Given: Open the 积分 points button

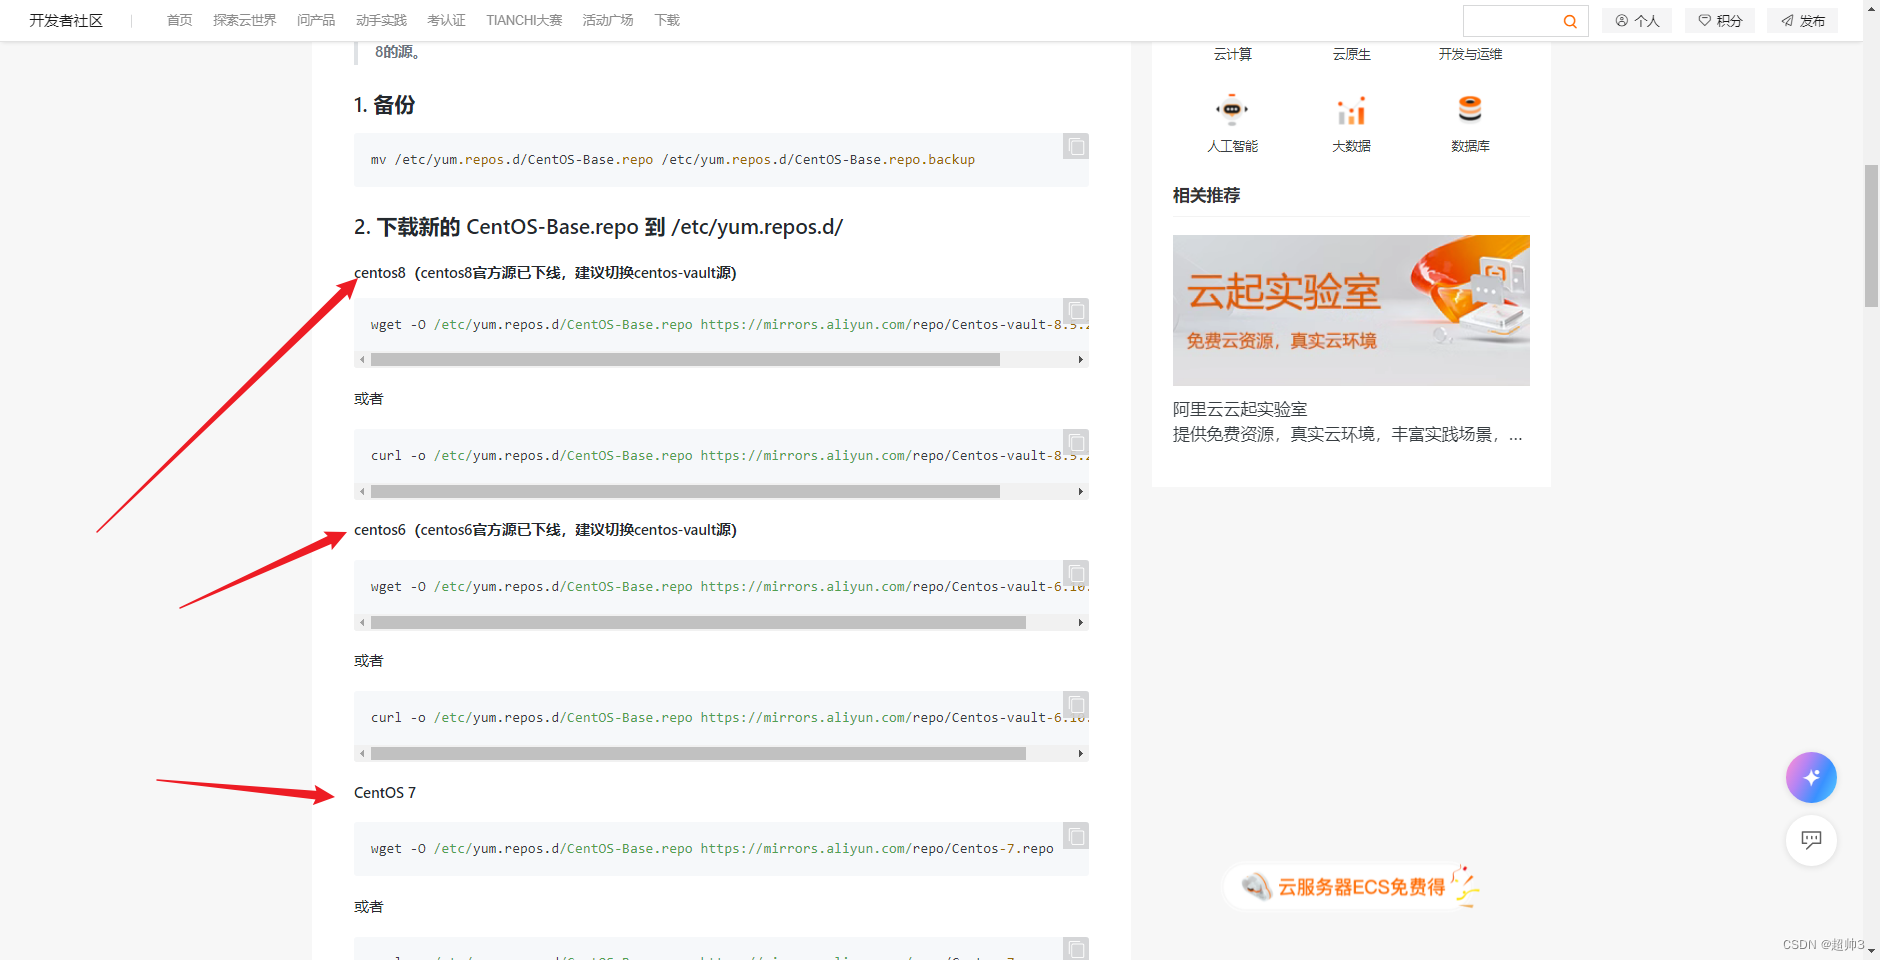Looking at the screenshot, I should click(1720, 21).
